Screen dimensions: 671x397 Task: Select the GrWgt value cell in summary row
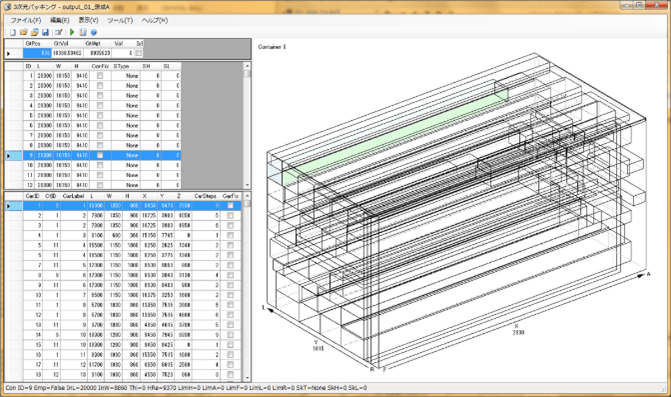(x=97, y=53)
